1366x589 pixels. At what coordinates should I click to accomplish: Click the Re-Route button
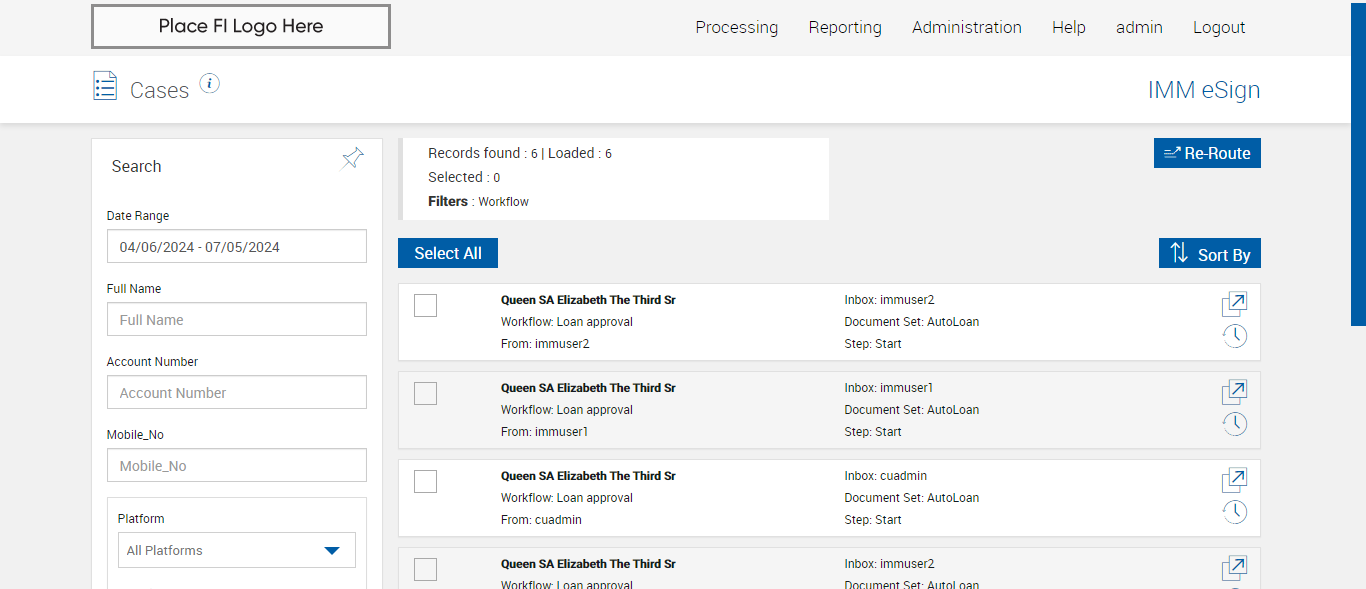pyautogui.click(x=1207, y=153)
